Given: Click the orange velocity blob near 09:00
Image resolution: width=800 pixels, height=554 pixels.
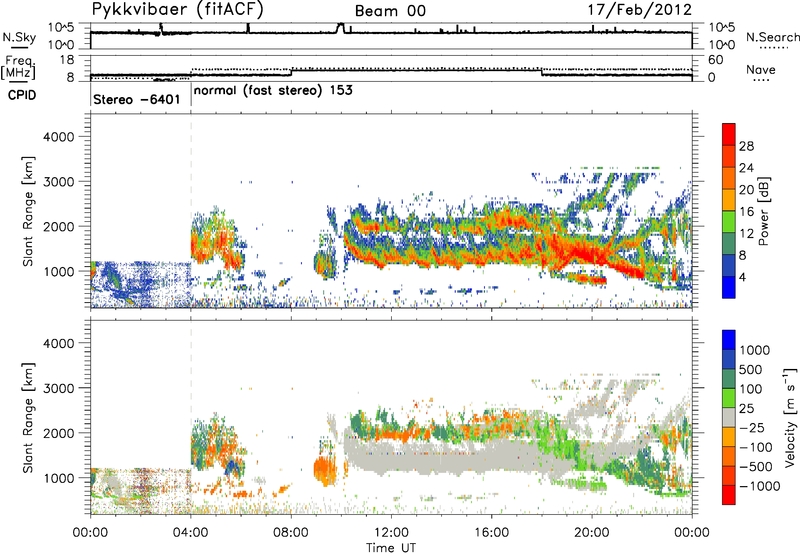Looking at the screenshot, I should 324,469.
